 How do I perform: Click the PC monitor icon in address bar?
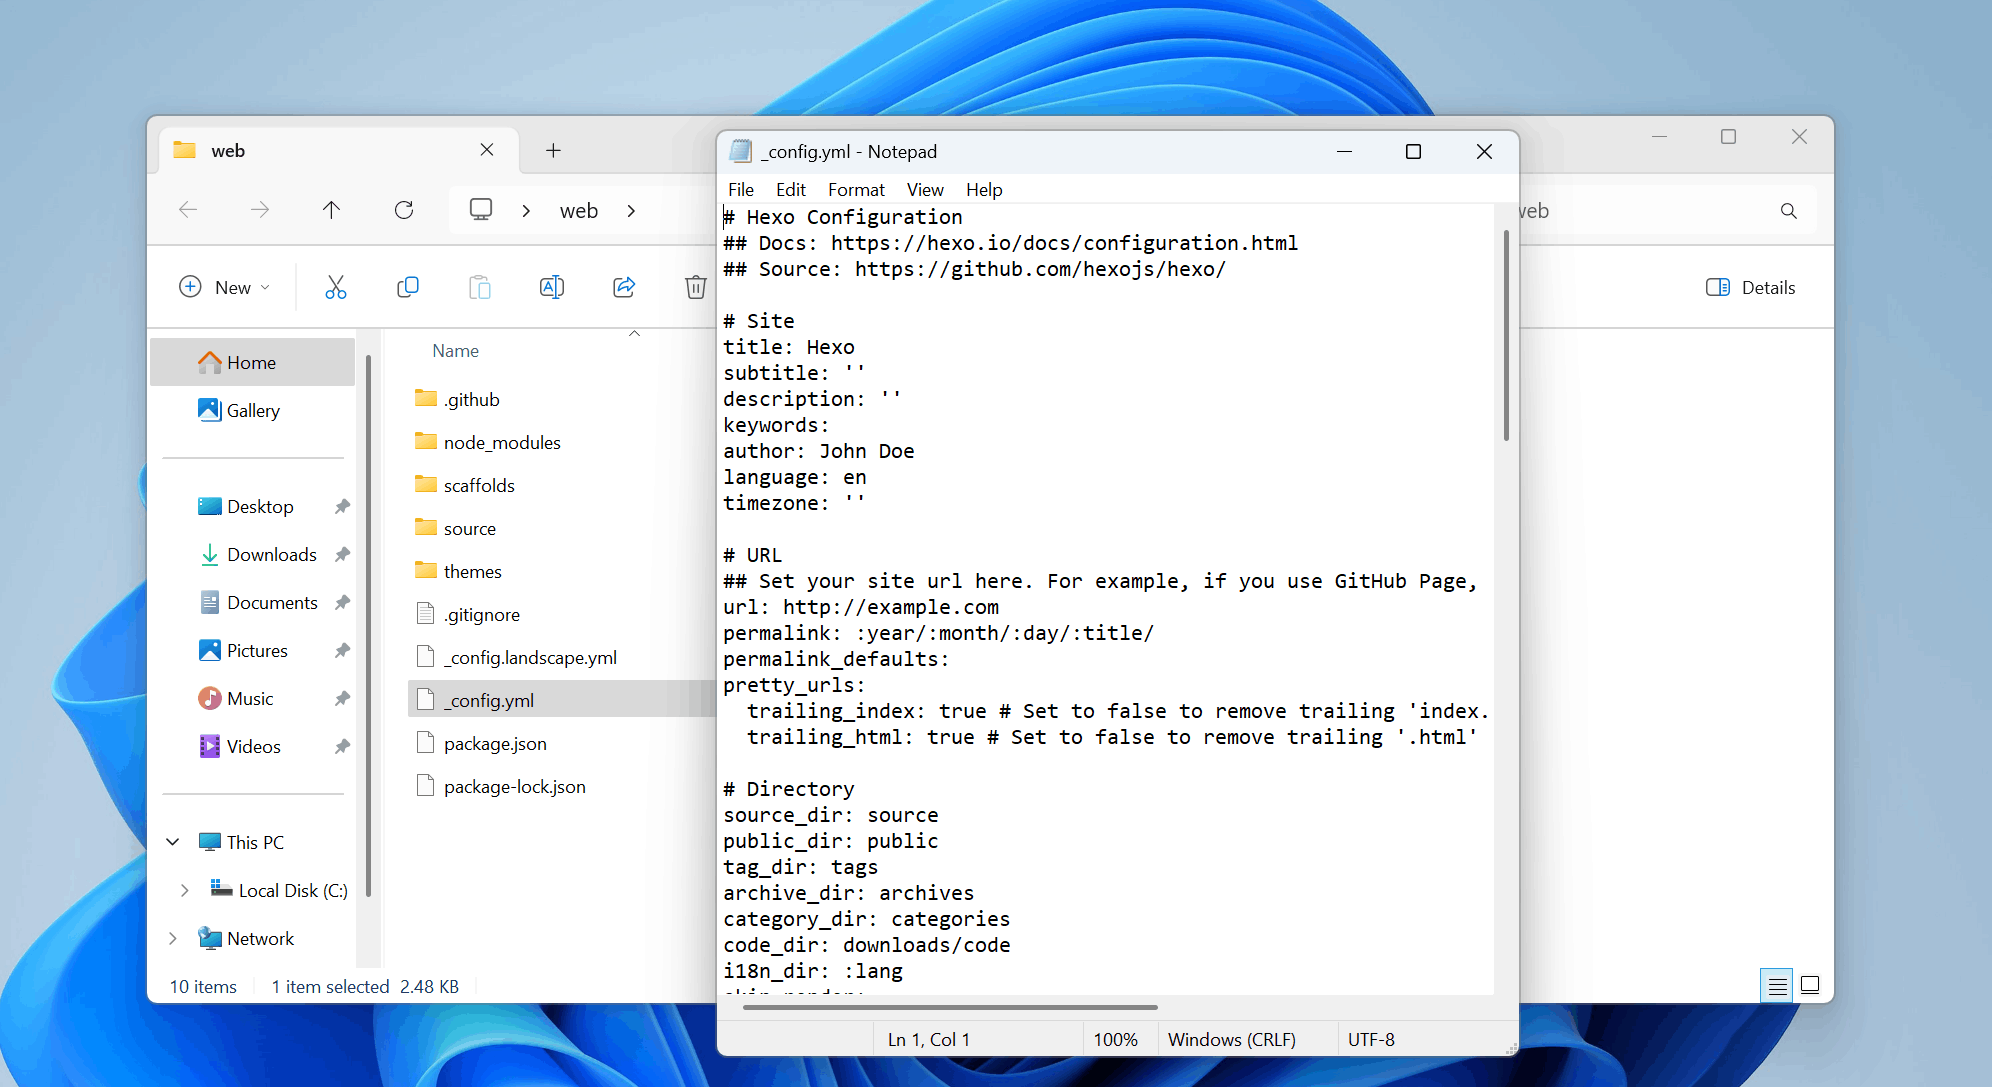pos(481,210)
